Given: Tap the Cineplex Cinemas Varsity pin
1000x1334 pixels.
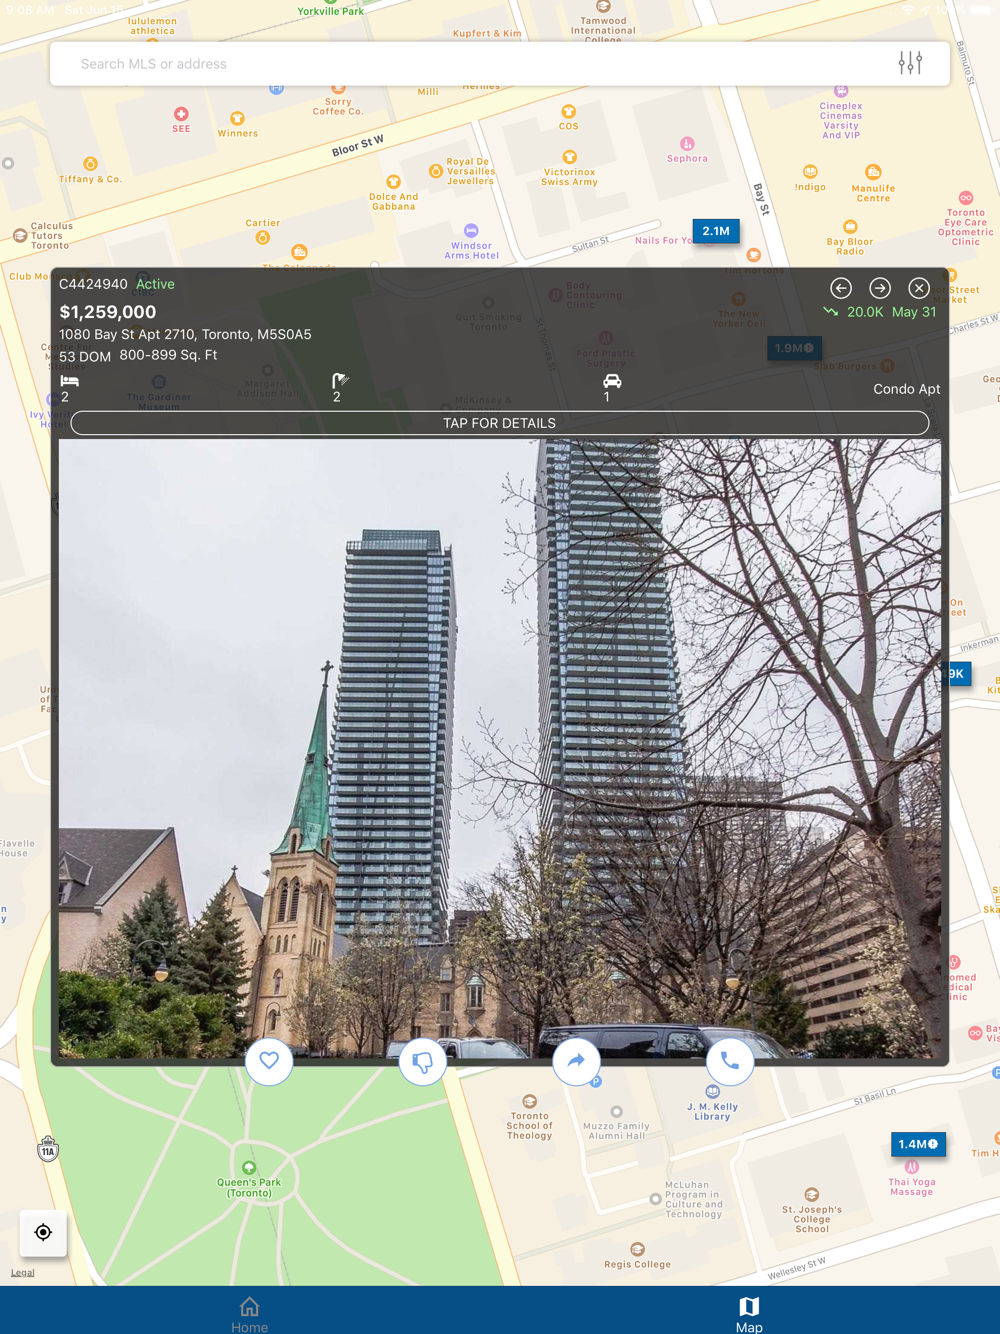Looking at the screenshot, I should click(x=841, y=91).
